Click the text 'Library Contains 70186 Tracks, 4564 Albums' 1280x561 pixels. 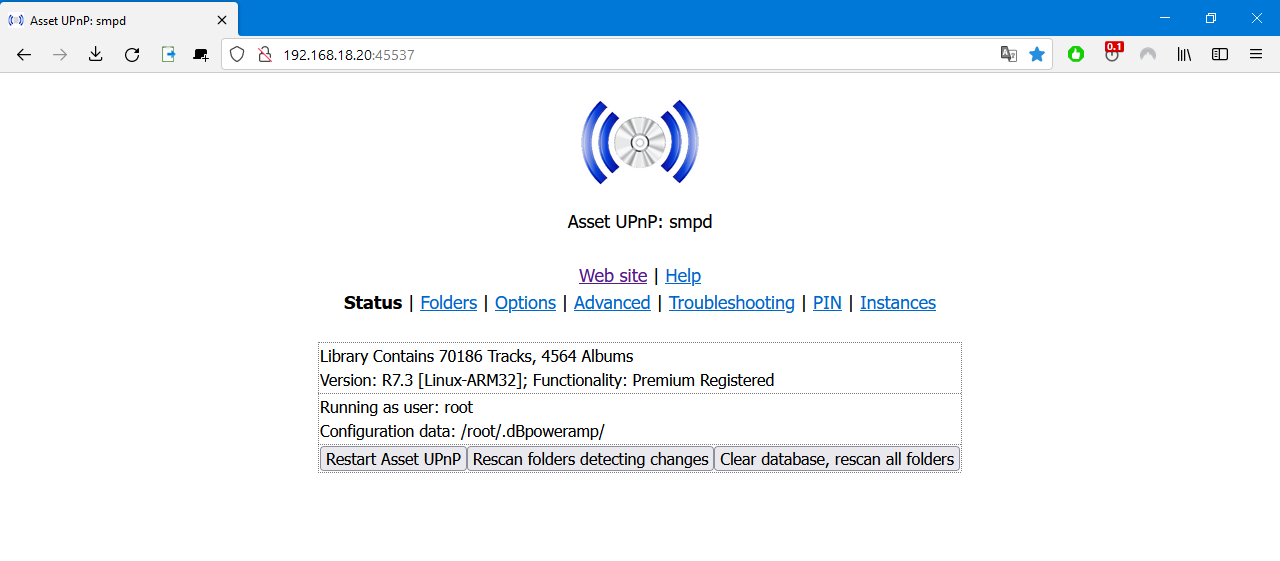tap(476, 356)
